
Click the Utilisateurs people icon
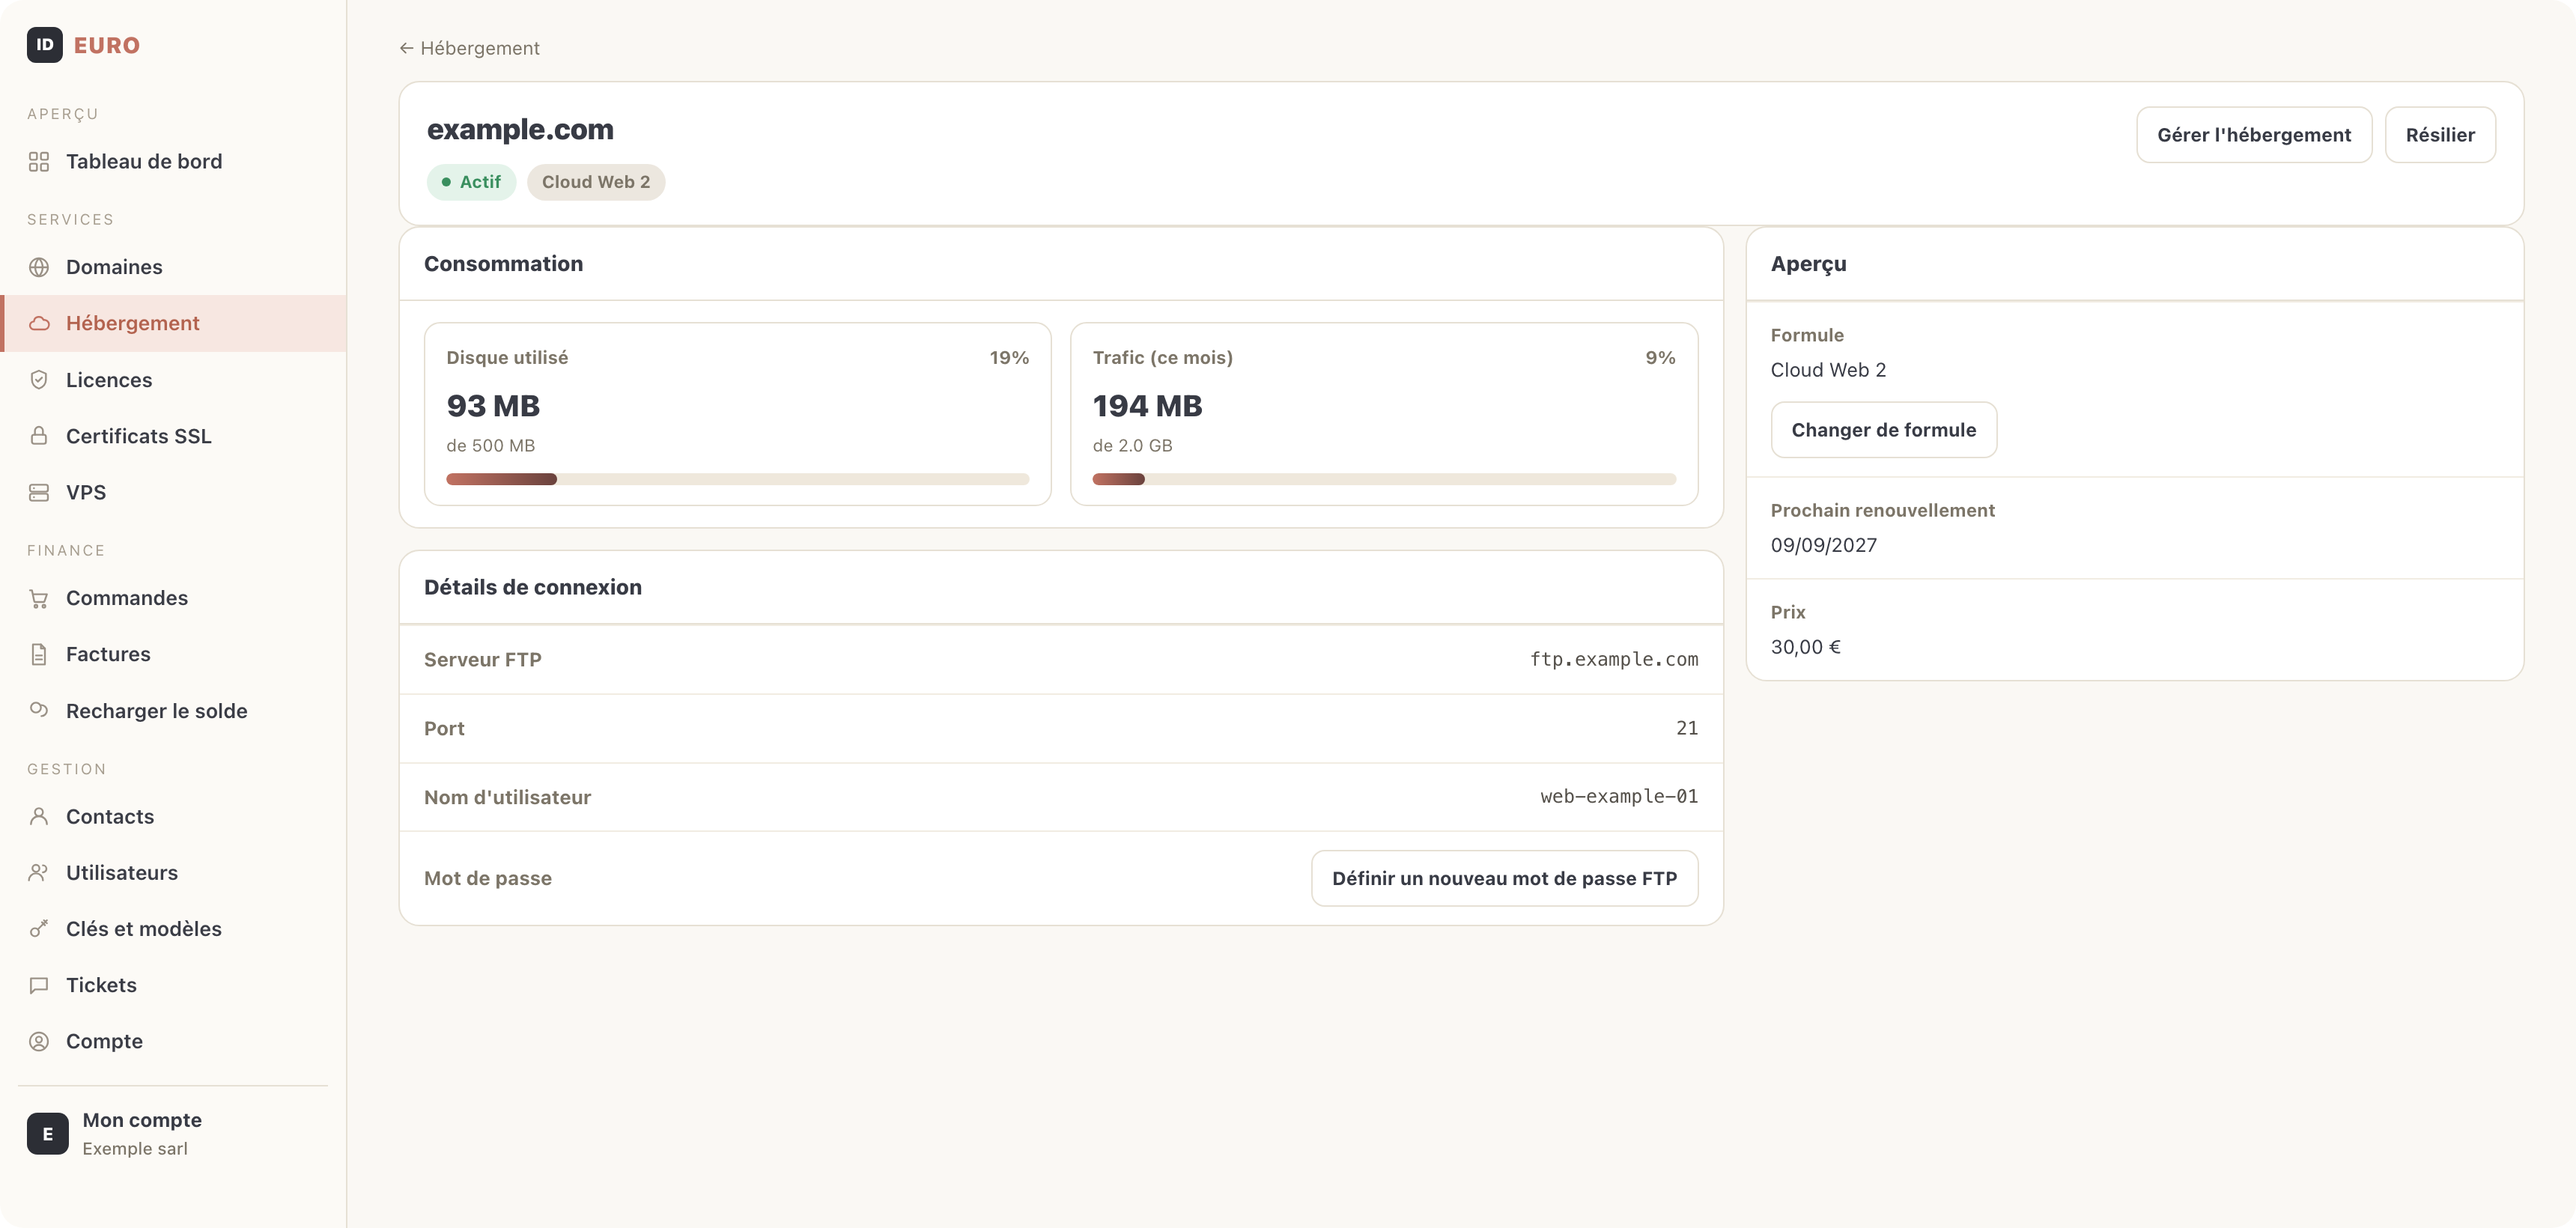39,872
